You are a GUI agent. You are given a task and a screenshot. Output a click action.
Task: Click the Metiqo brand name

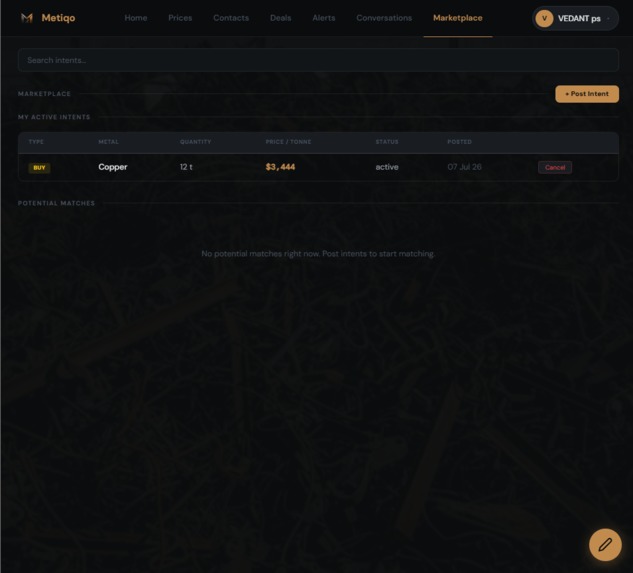(x=58, y=18)
